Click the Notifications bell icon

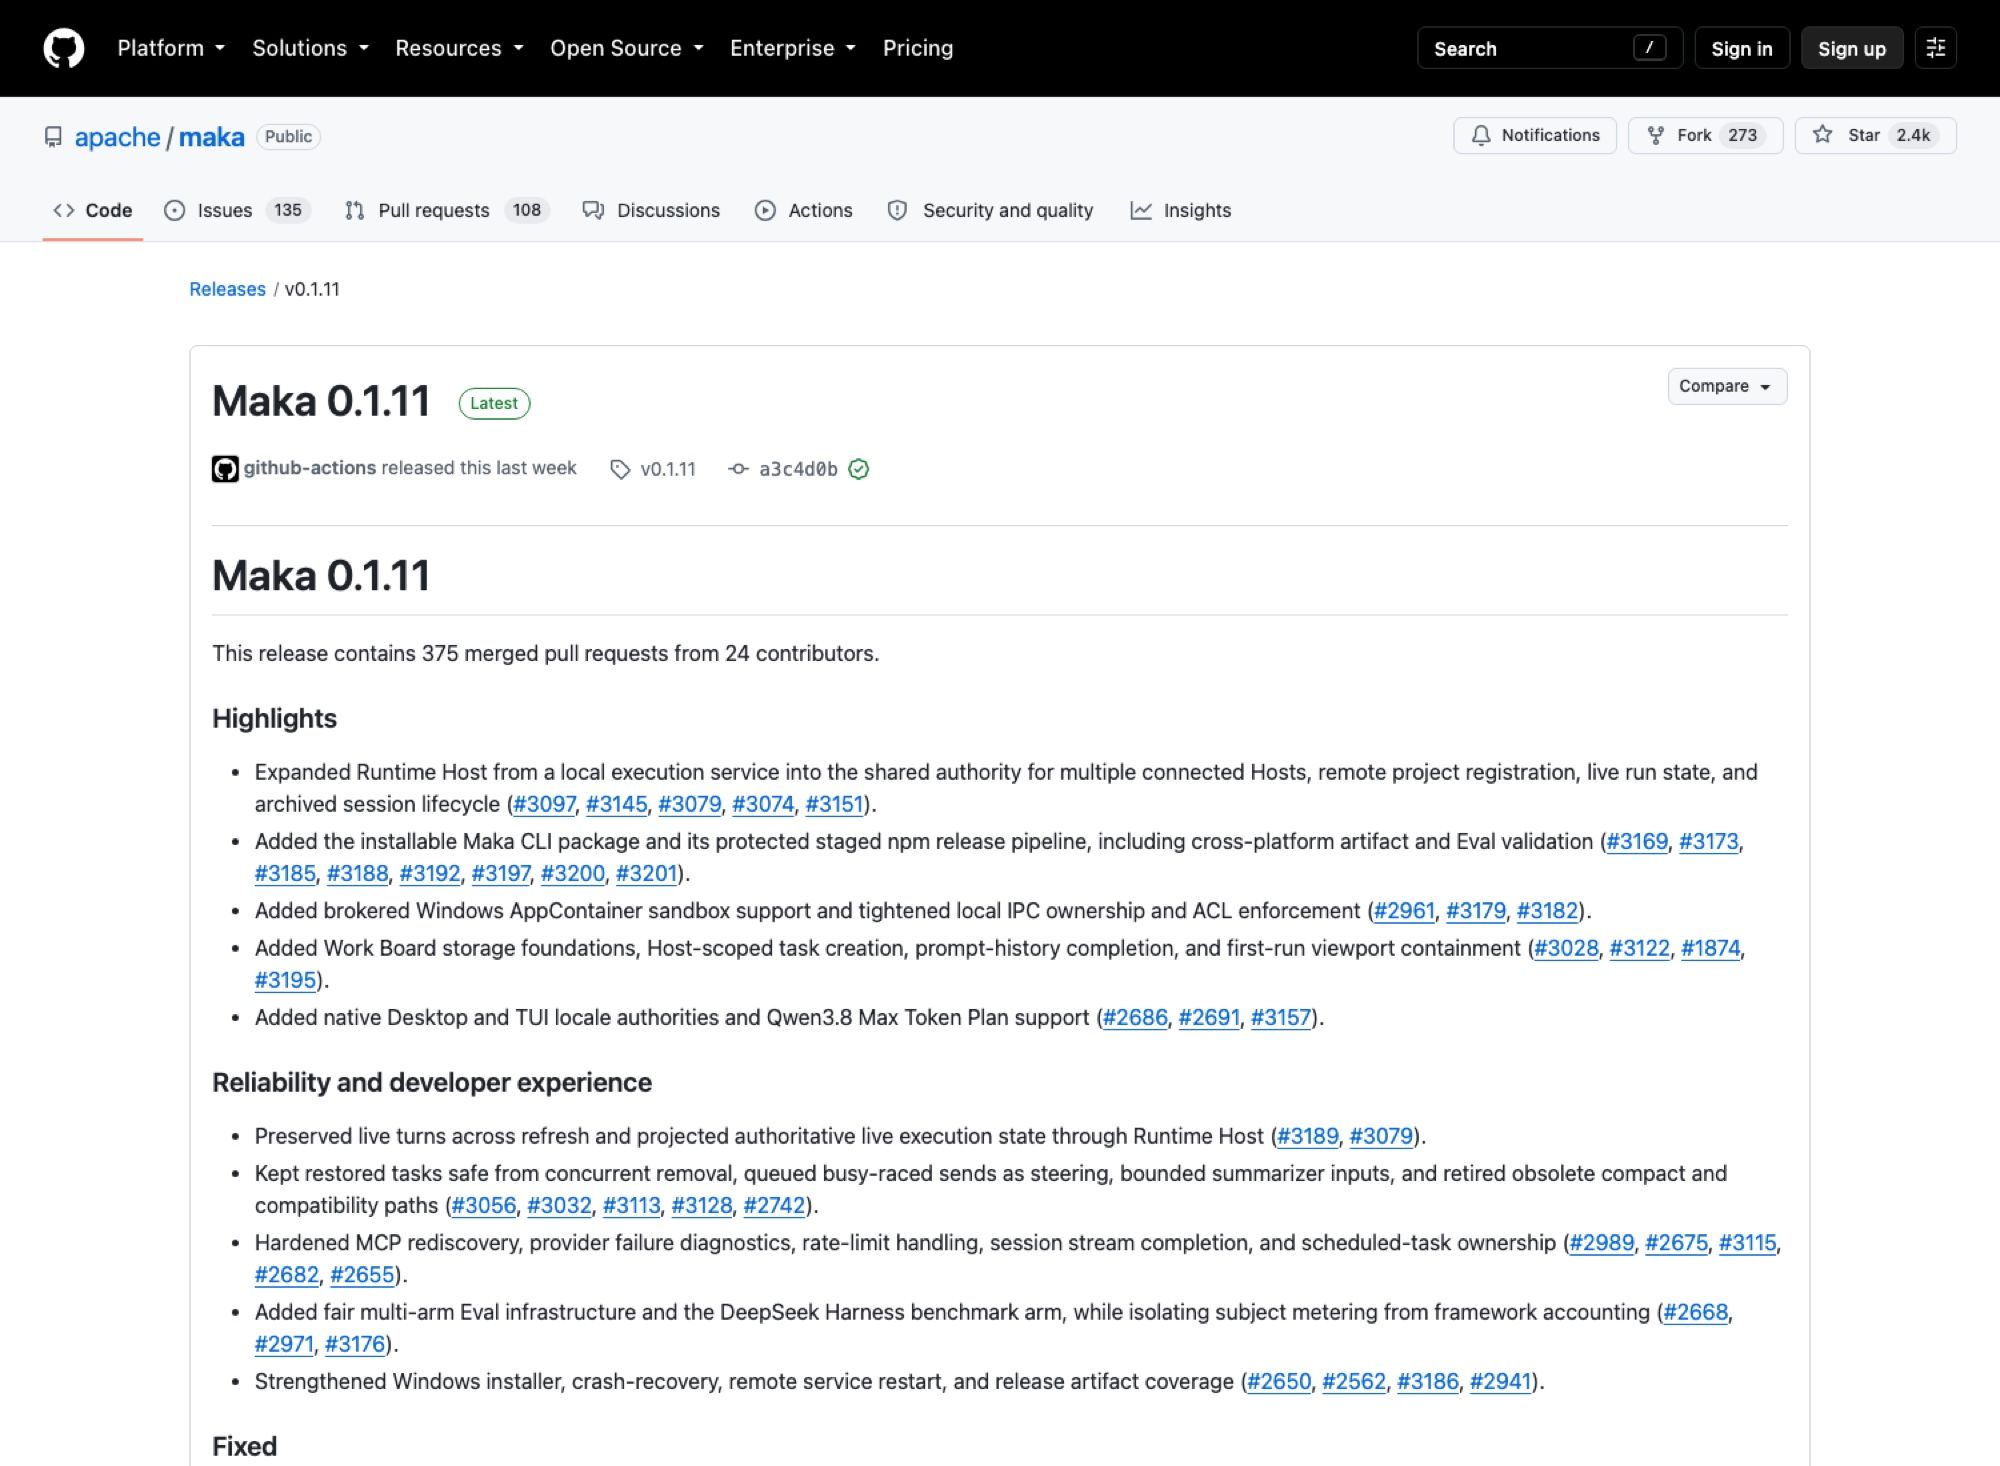pyautogui.click(x=1481, y=135)
